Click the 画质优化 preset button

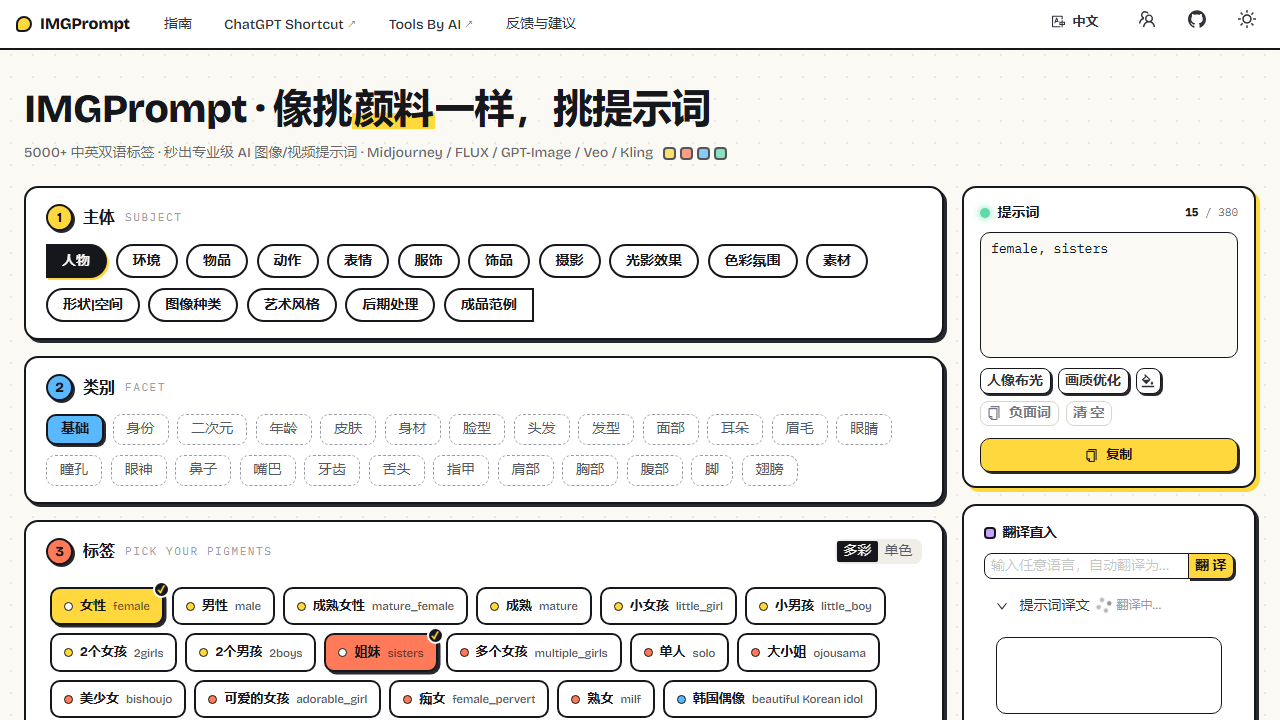coord(1093,381)
